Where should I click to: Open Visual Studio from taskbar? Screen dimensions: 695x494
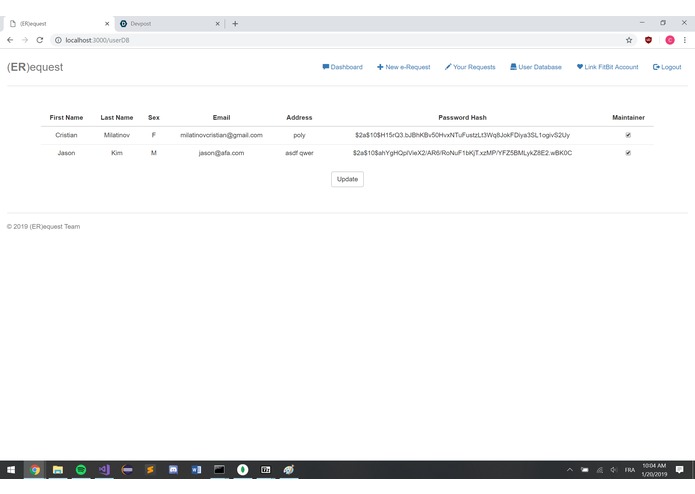tap(104, 470)
